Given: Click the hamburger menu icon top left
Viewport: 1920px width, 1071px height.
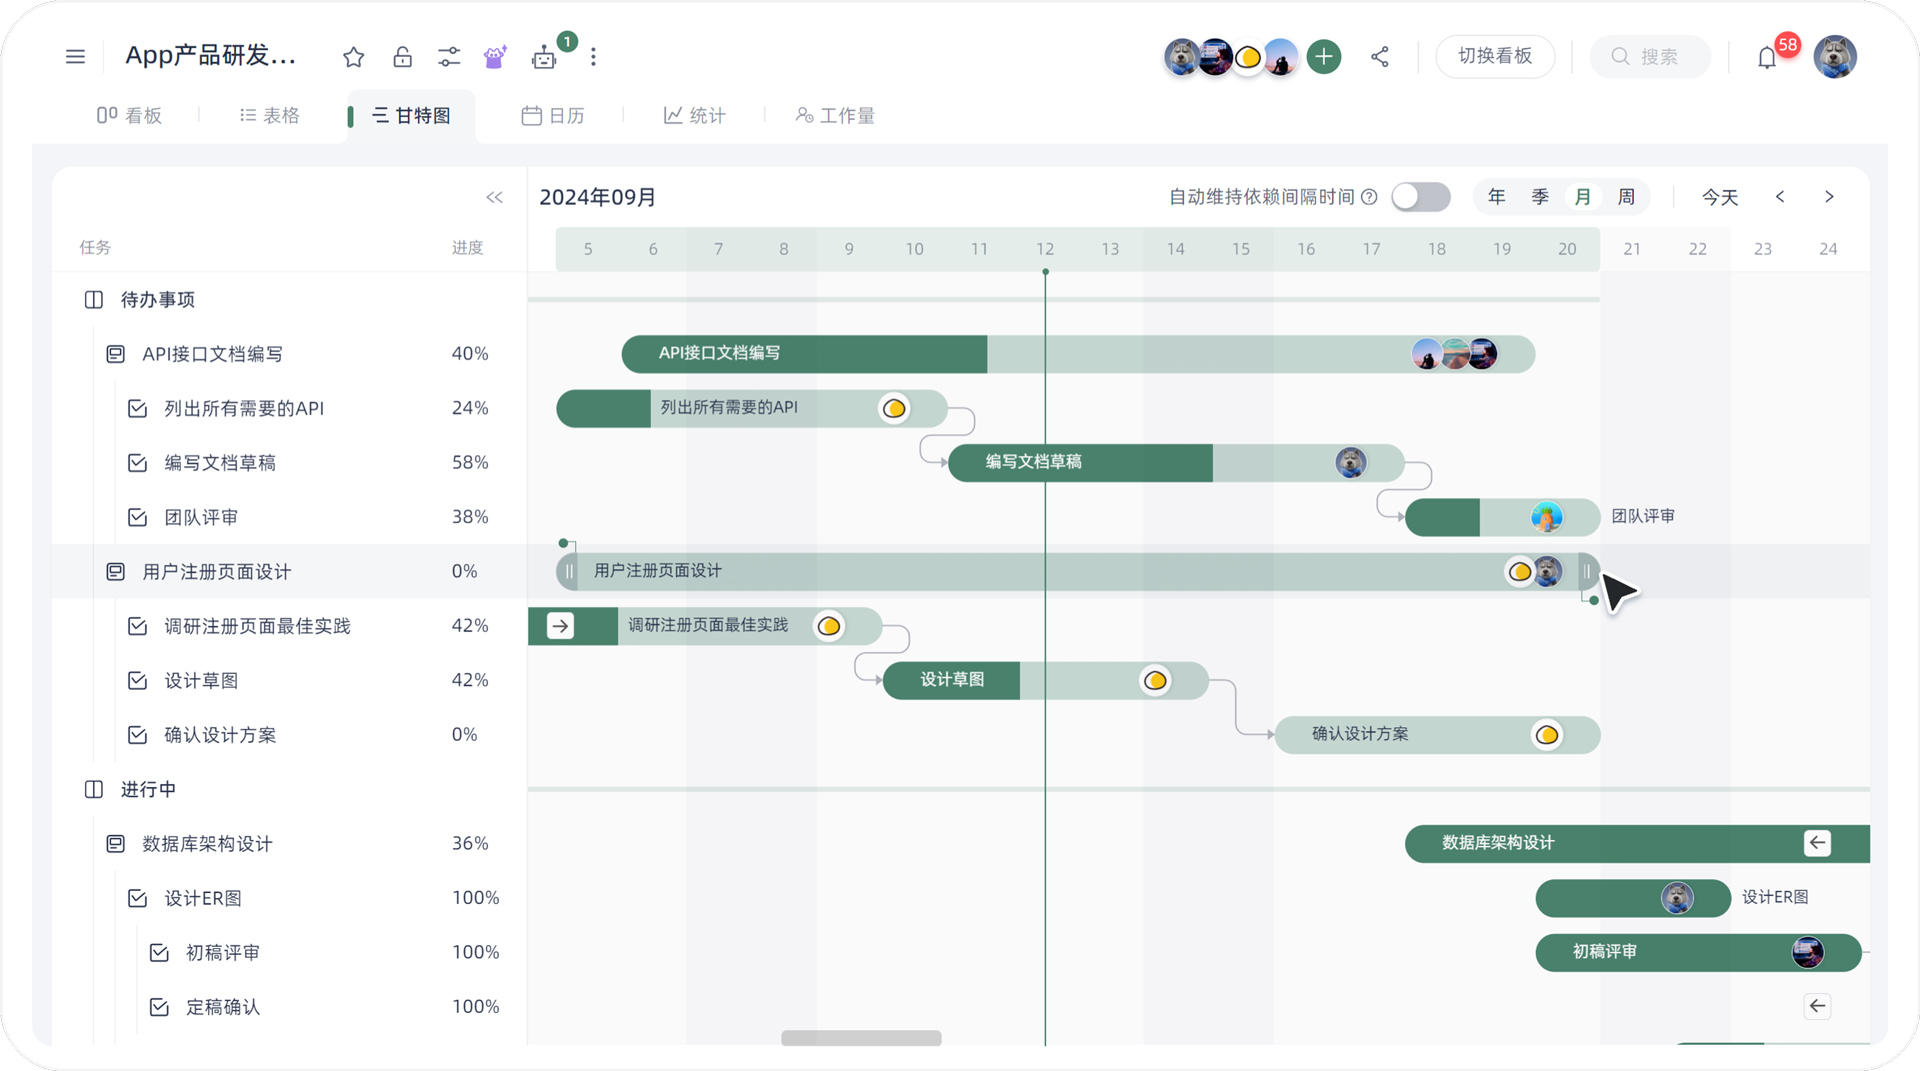Looking at the screenshot, I should 75,57.
